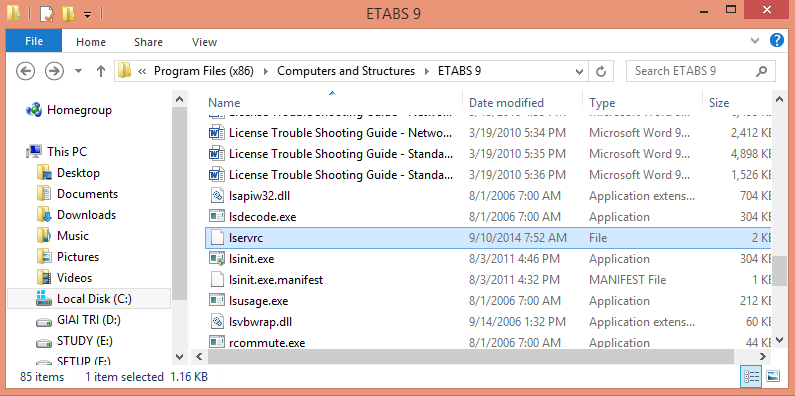Go forward to next folder

pyautogui.click(x=54, y=71)
